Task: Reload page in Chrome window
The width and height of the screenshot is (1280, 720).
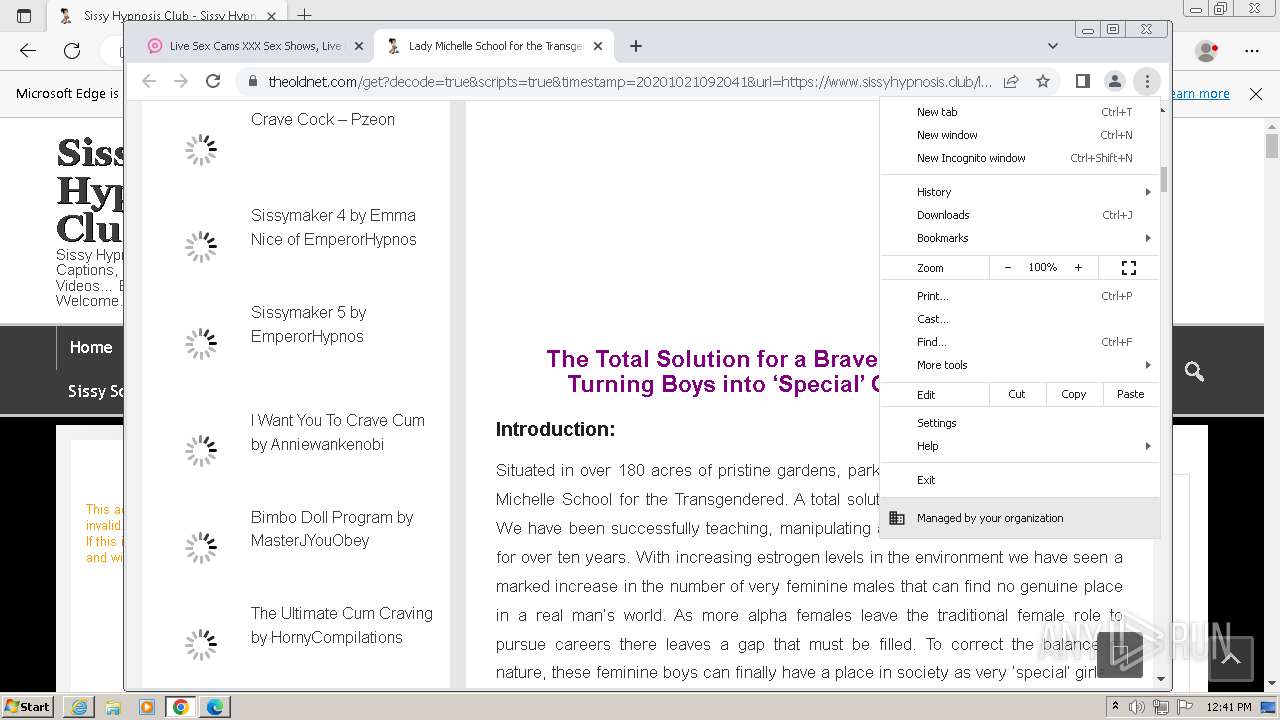Action: click(213, 81)
